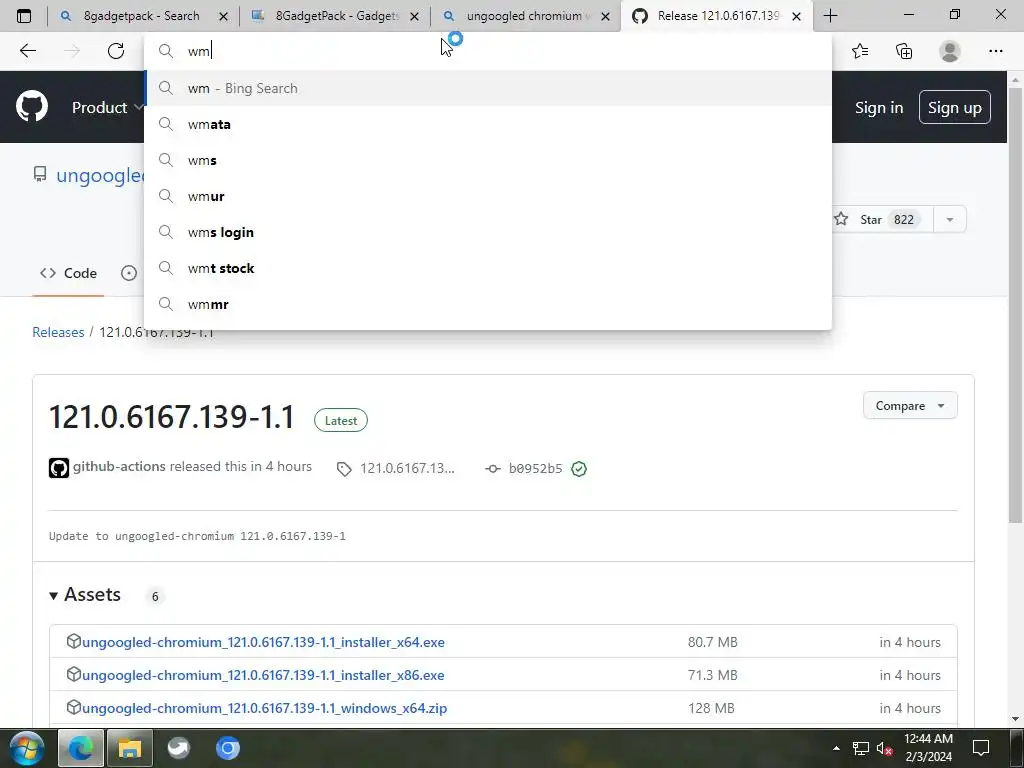Image resolution: width=1024 pixels, height=768 pixels.
Task: Open the repository Code tab
Action: pos(68,274)
